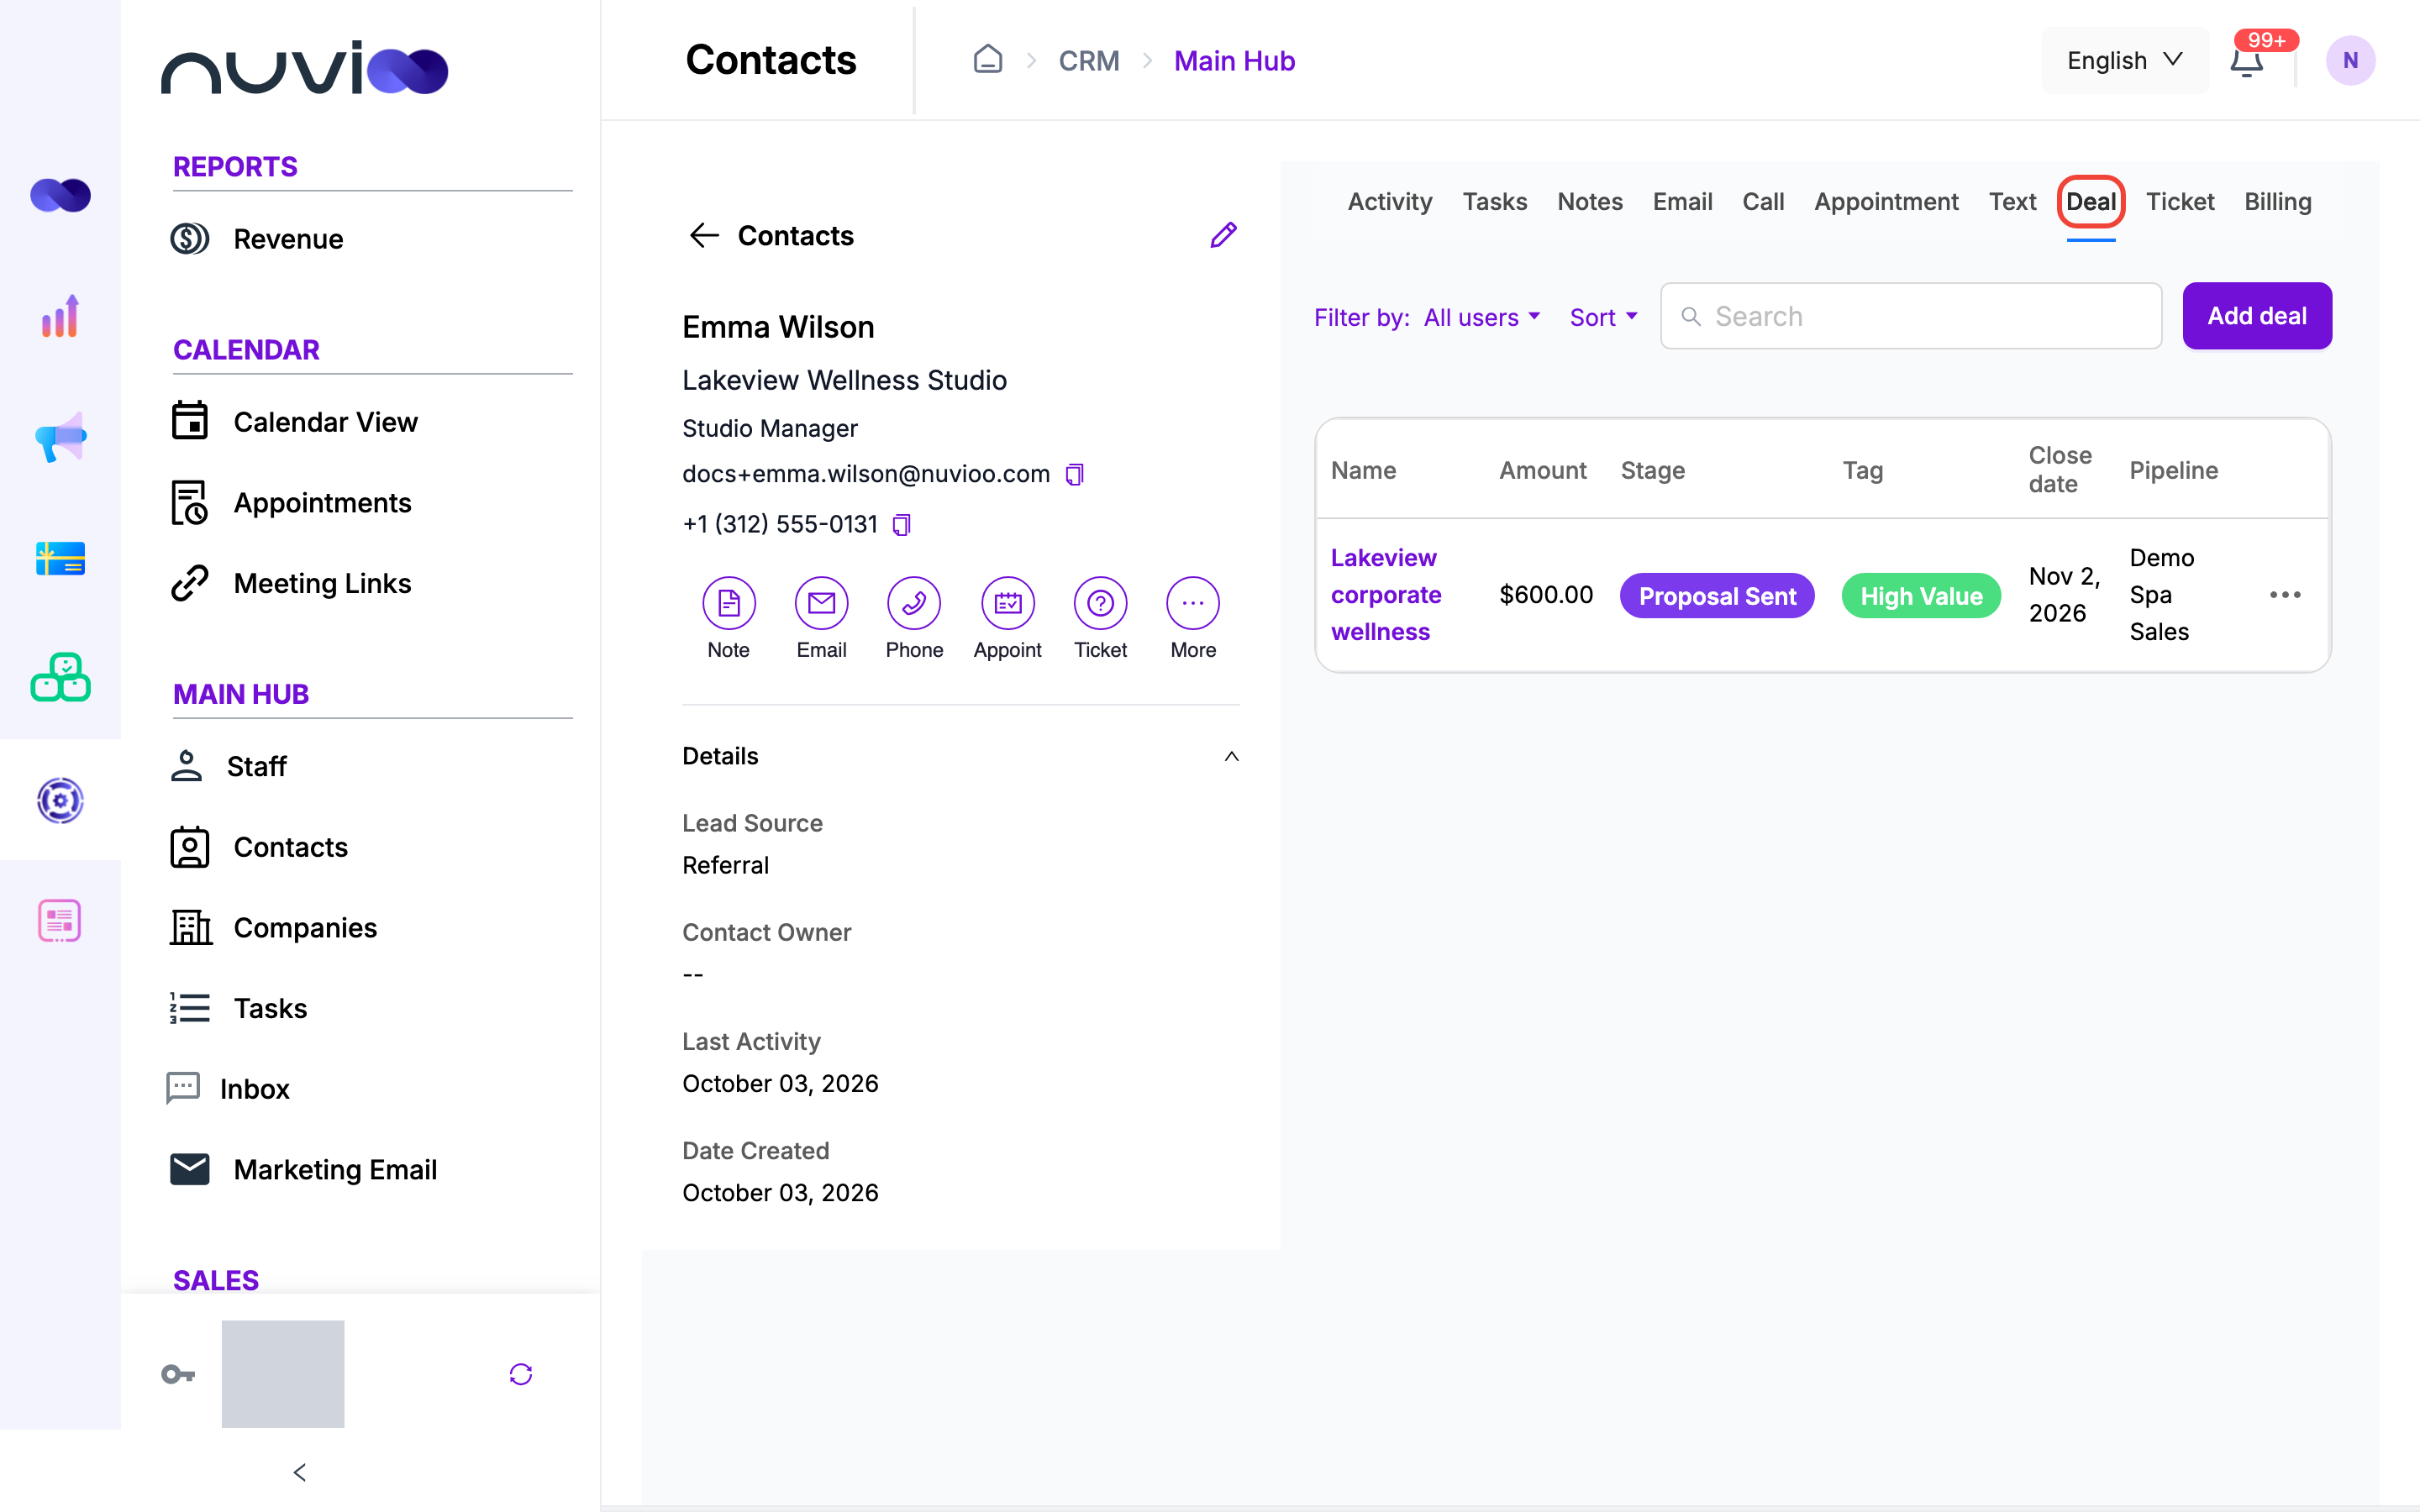Image resolution: width=2420 pixels, height=1512 pixels.
Task: Click the Add deal button
Action: 2257,316
